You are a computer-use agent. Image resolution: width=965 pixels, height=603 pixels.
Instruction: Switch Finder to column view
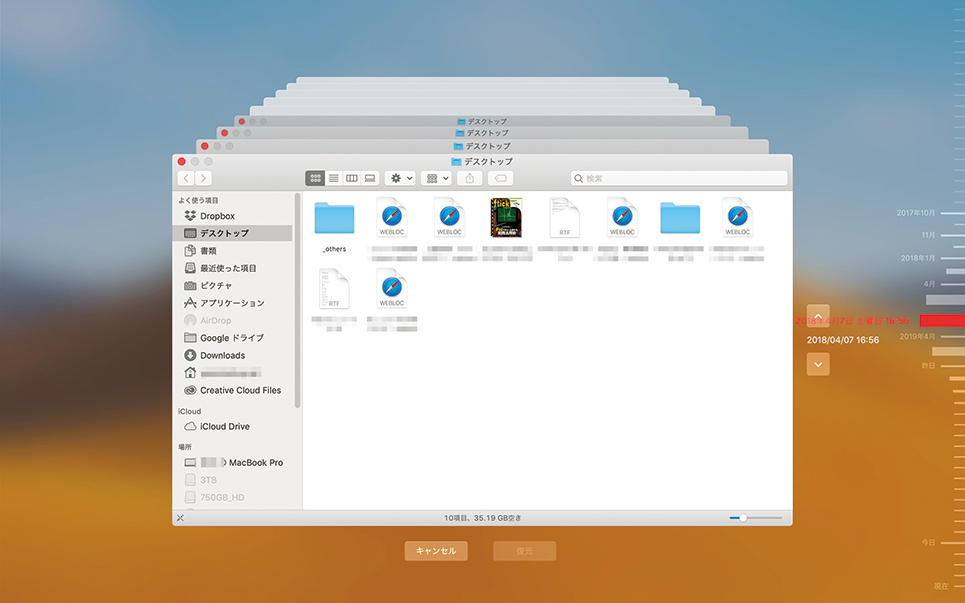[352, 178]
